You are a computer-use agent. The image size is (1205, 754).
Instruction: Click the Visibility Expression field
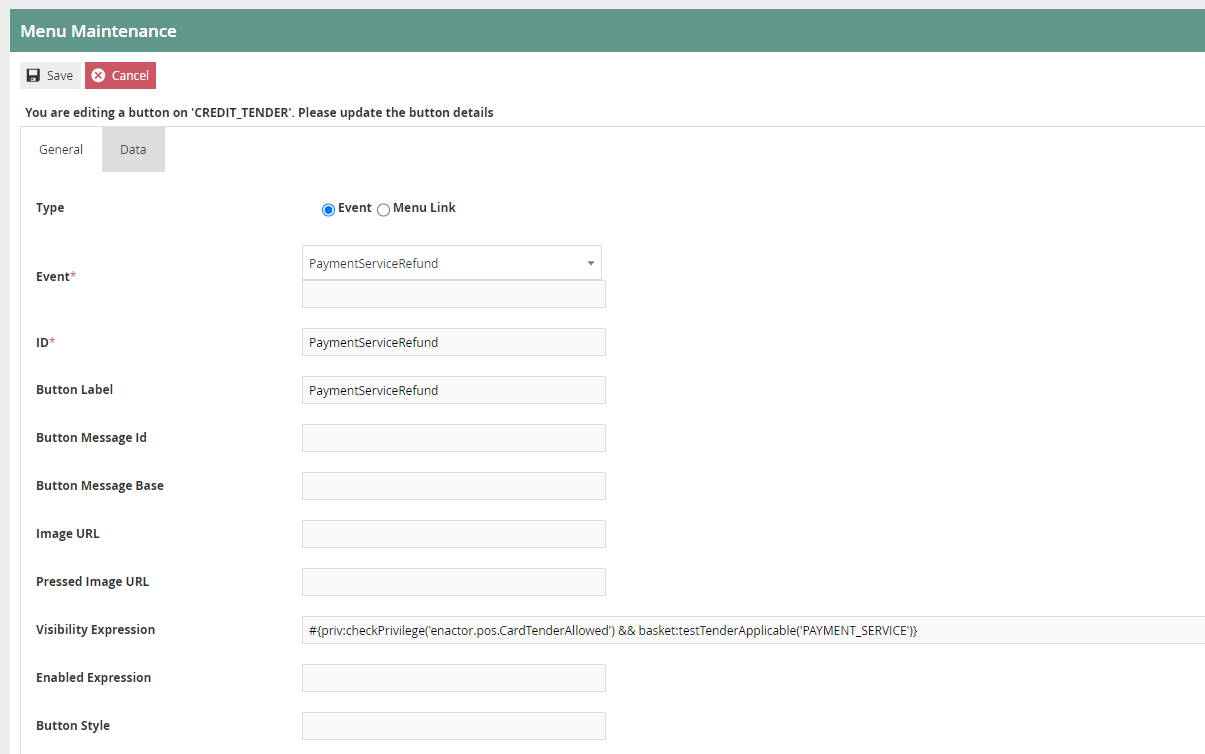click(x=600, y=629)
